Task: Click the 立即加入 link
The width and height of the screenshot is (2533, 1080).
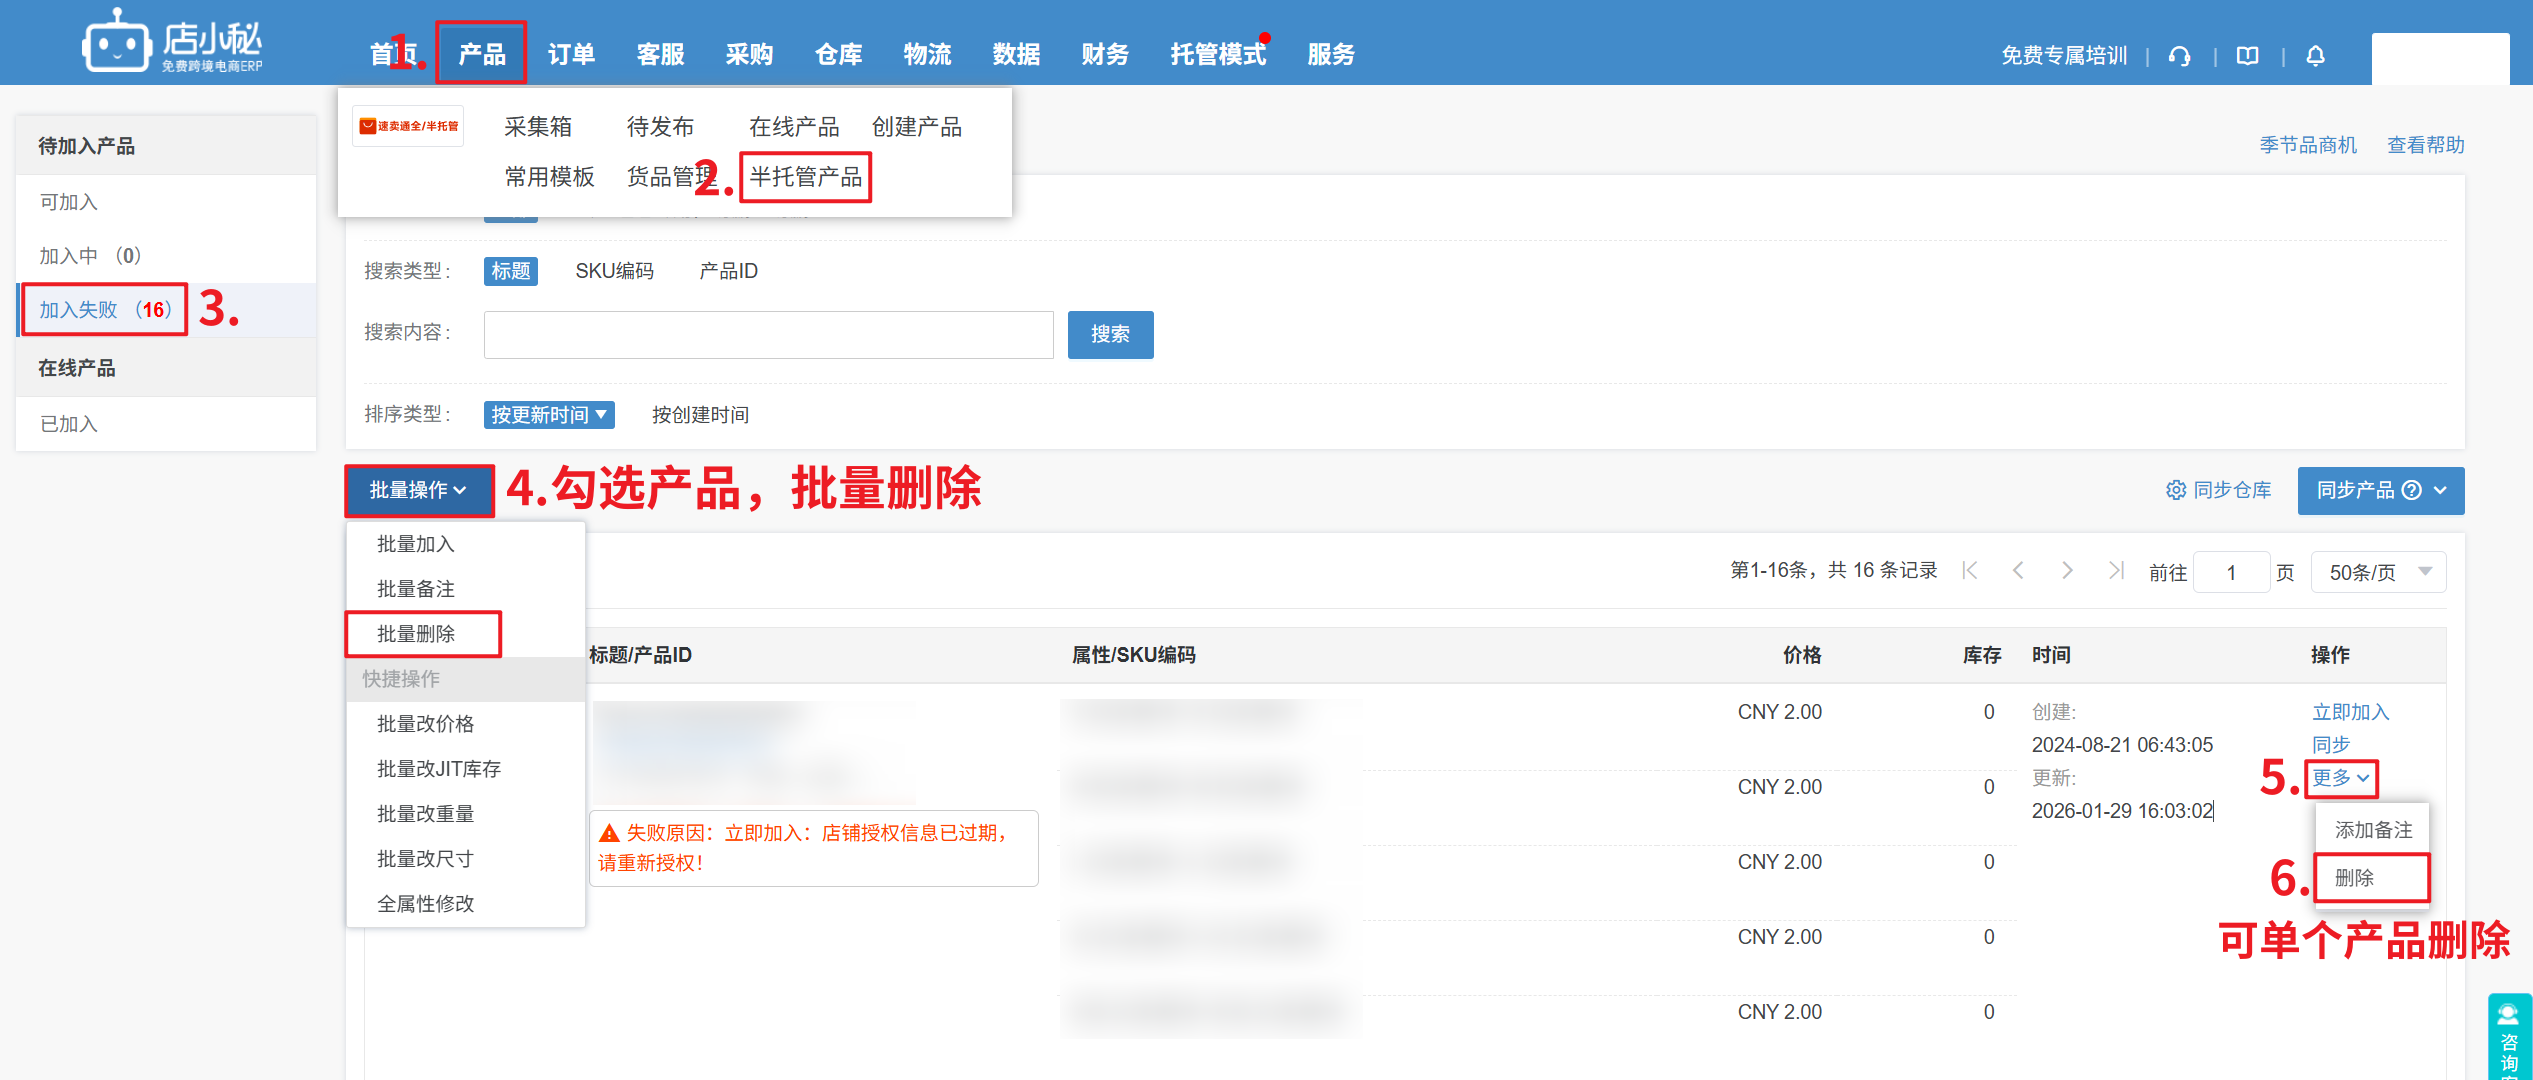Action: click(x=2350, y=712)
